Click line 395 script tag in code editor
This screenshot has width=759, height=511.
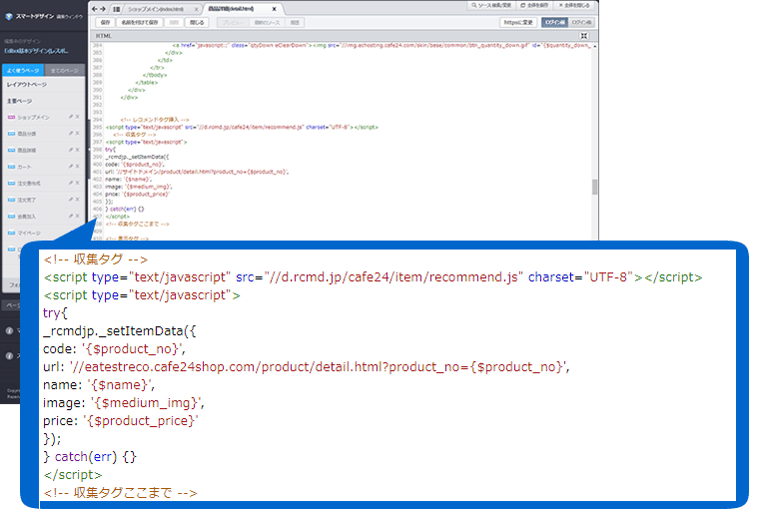242,127
